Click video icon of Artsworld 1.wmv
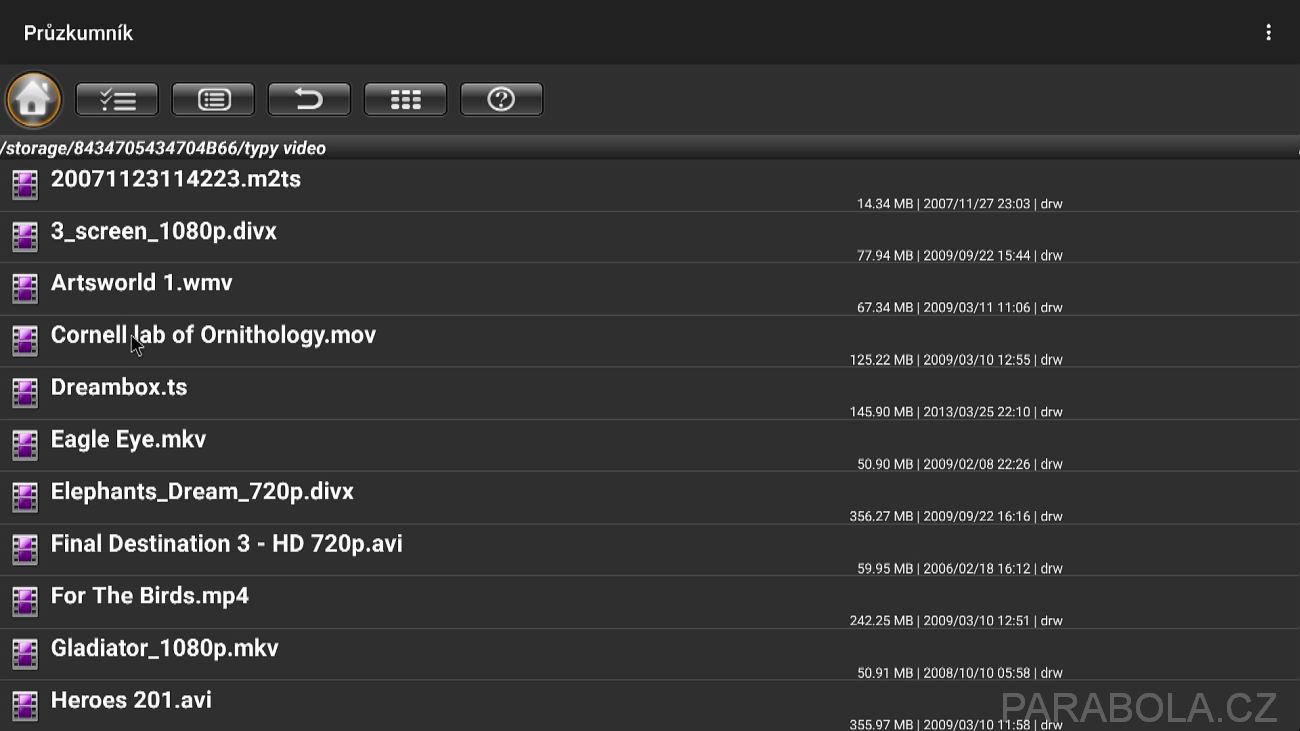The width and height of the screenshot is (1300, 731). [x=25, y=289]
